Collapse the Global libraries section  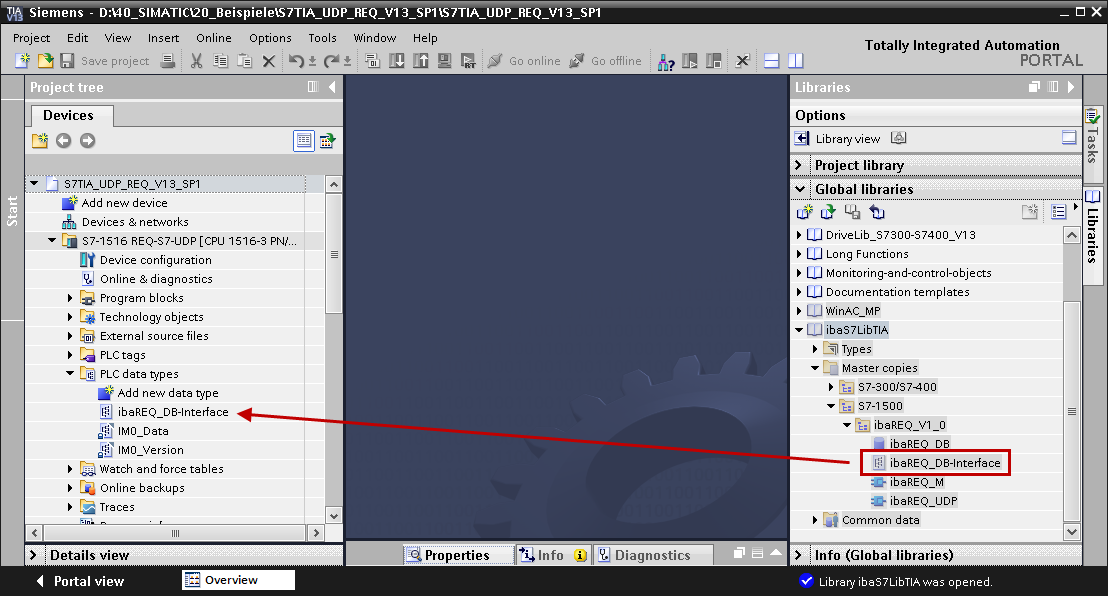[799, 189]
